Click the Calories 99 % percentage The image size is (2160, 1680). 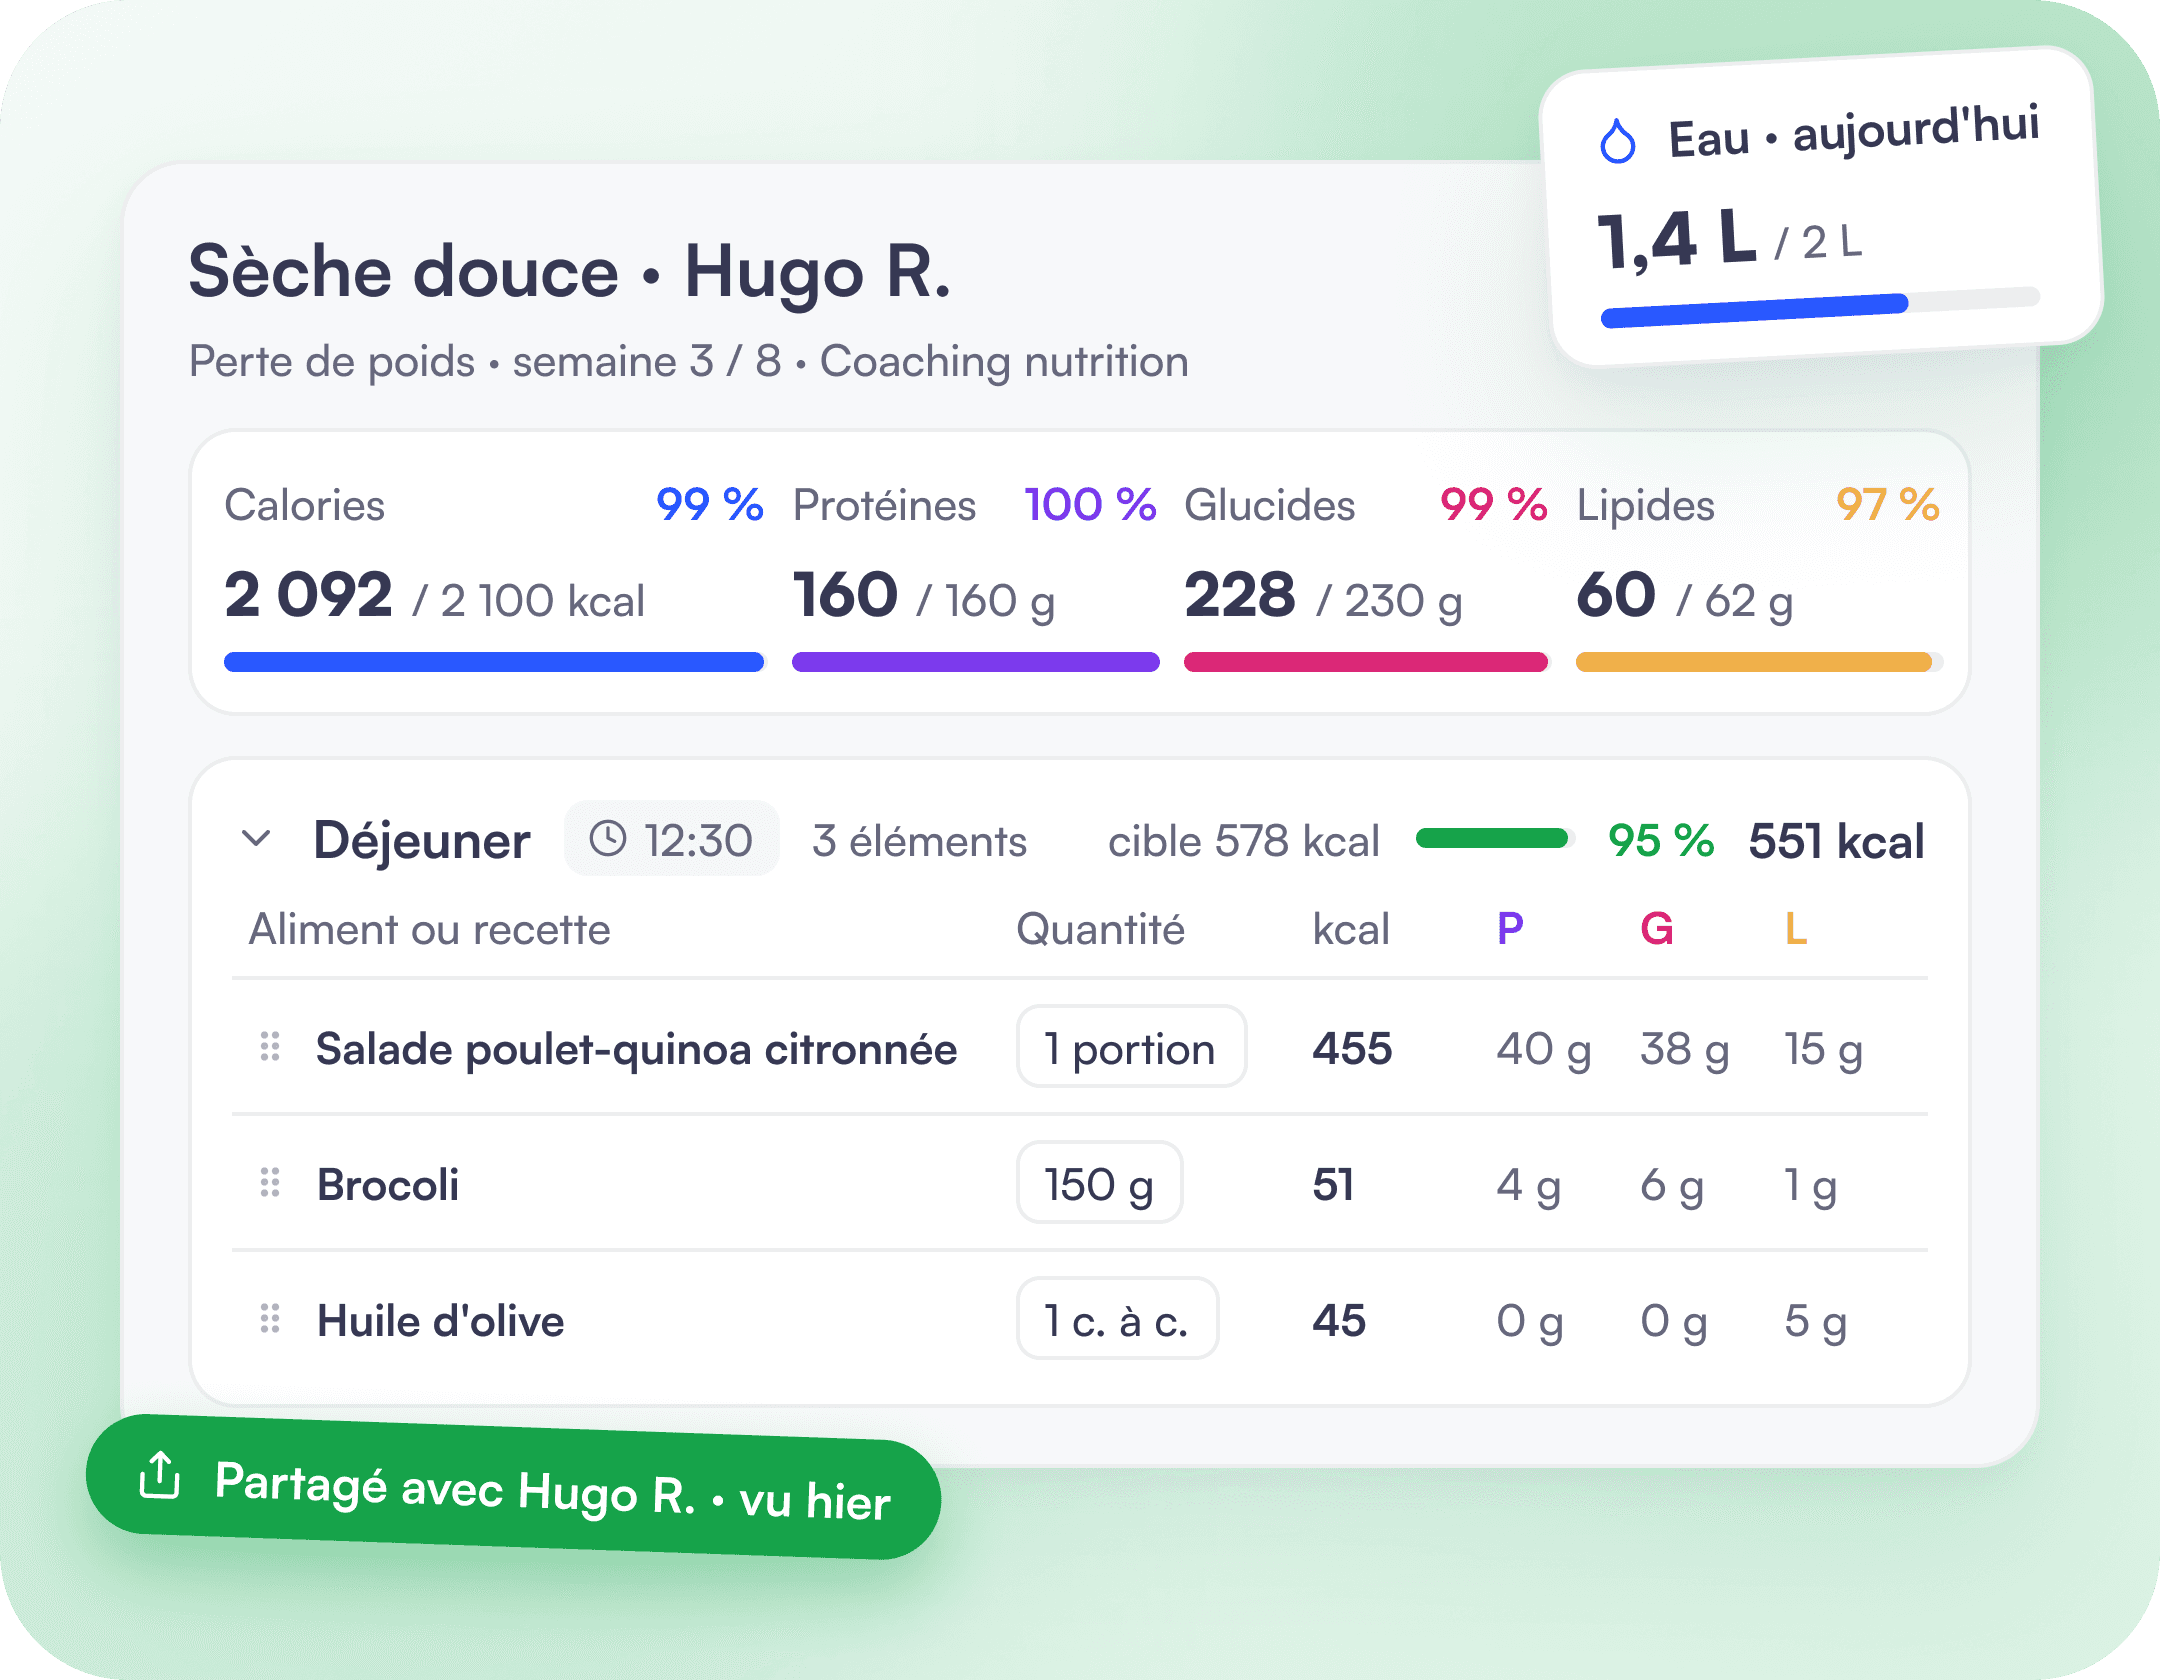tap(710, 504)
